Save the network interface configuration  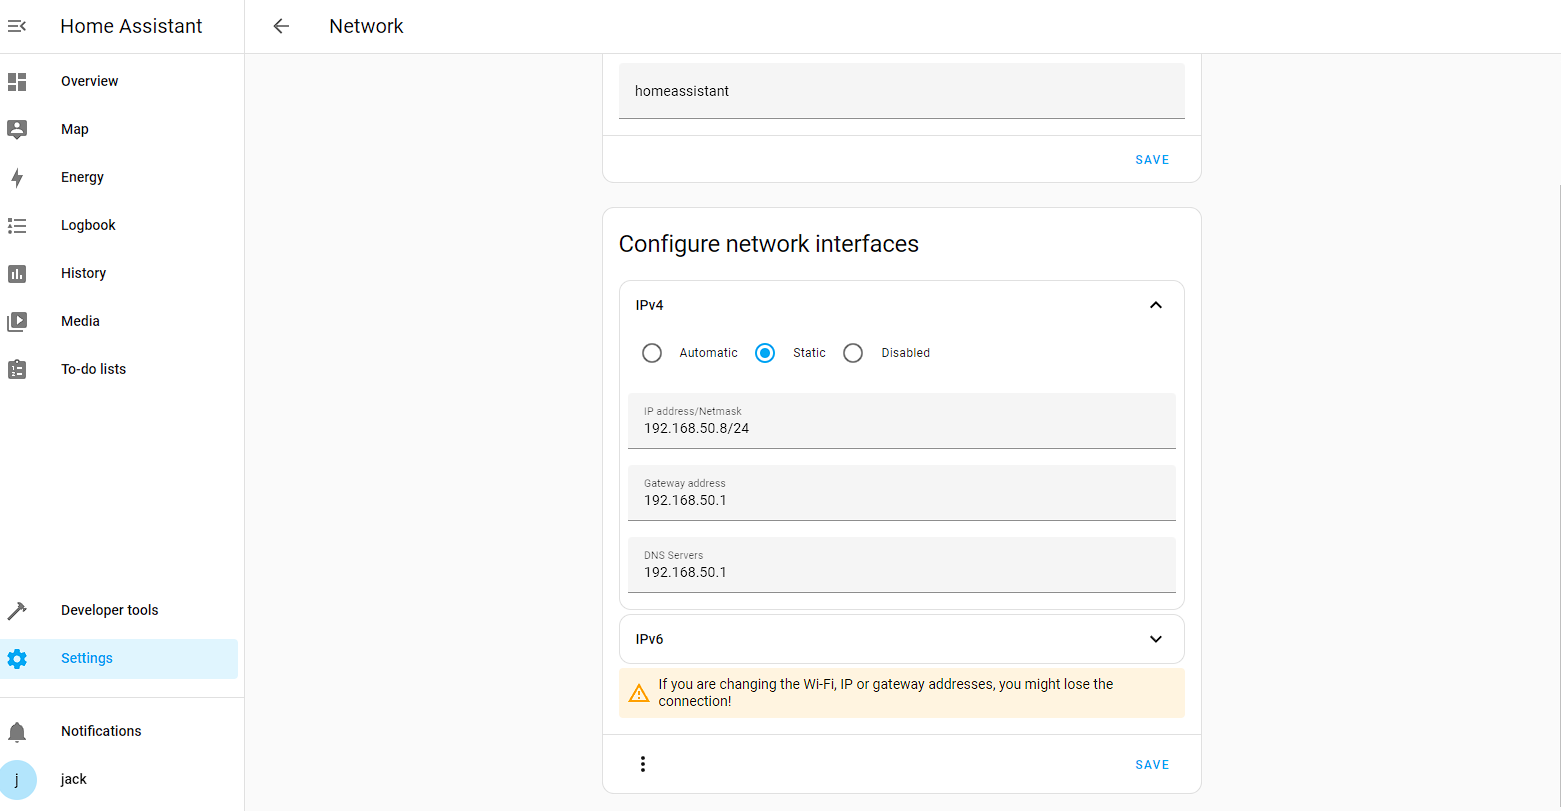click(1152, 765)
